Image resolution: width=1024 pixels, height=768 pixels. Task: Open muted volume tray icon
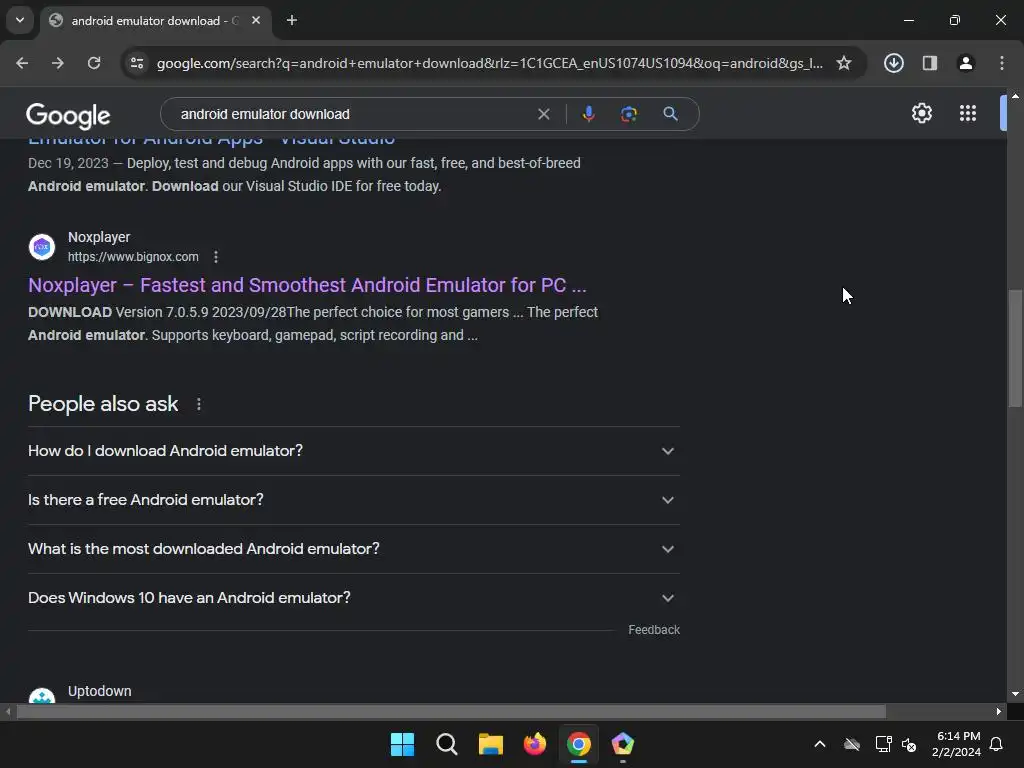(x=908, y=744)
